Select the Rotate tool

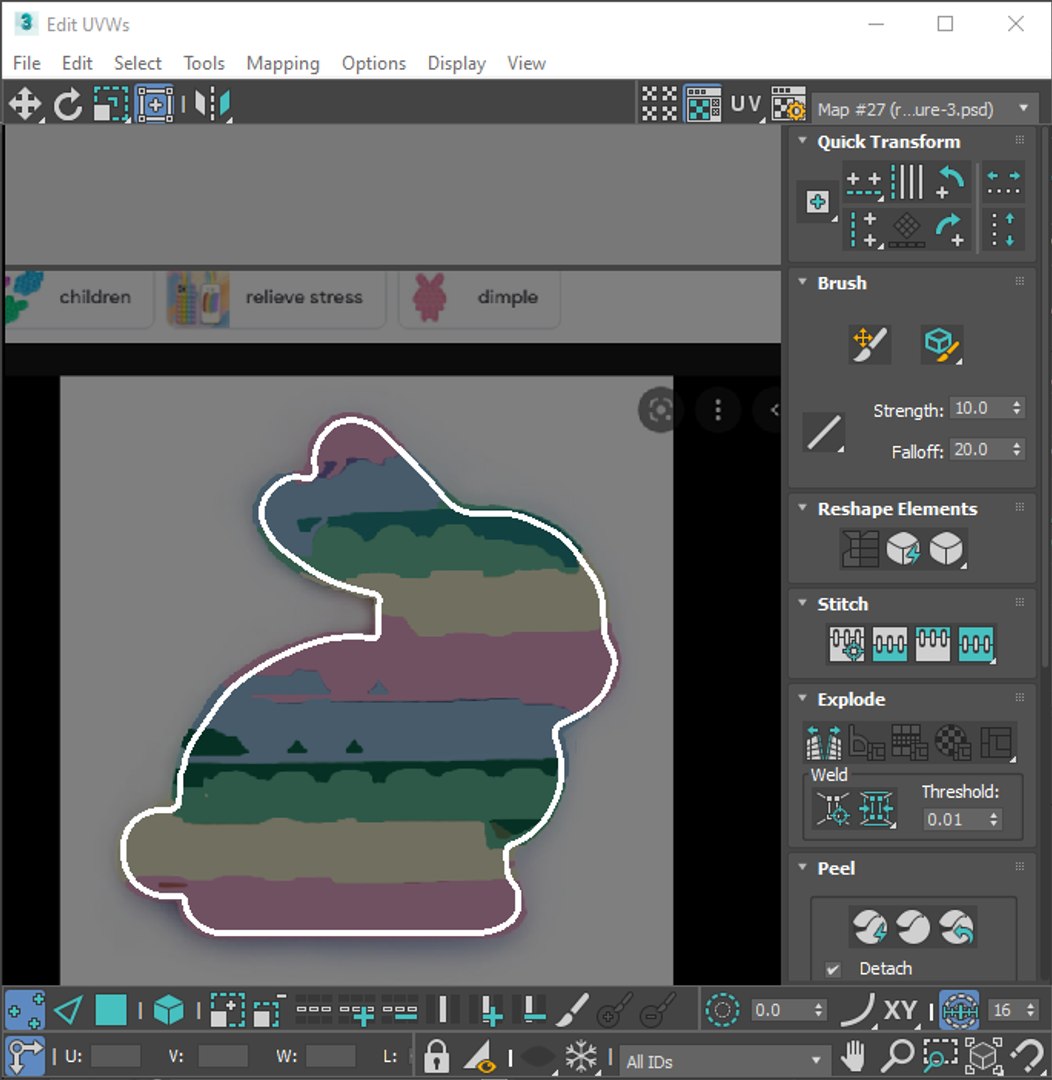(x=68, y=105)
